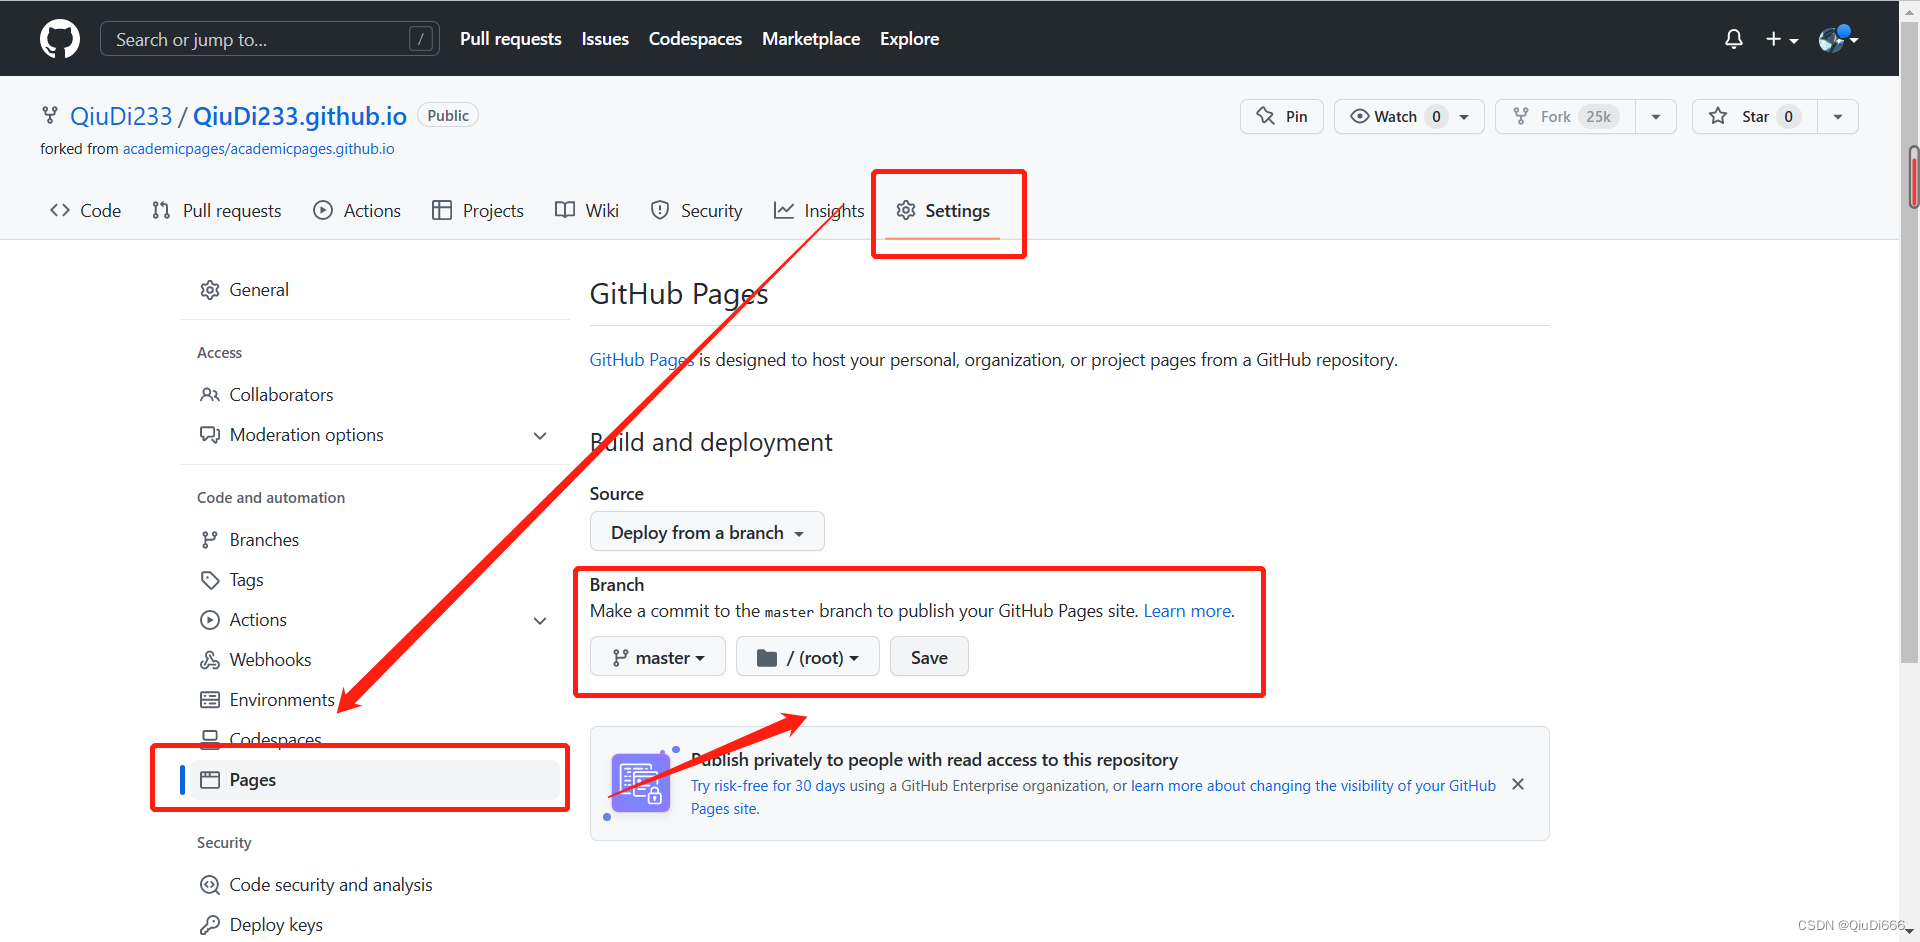Open the notifications bell
The width and height of the screenshot is (1920, 942).
point(1734,39)
